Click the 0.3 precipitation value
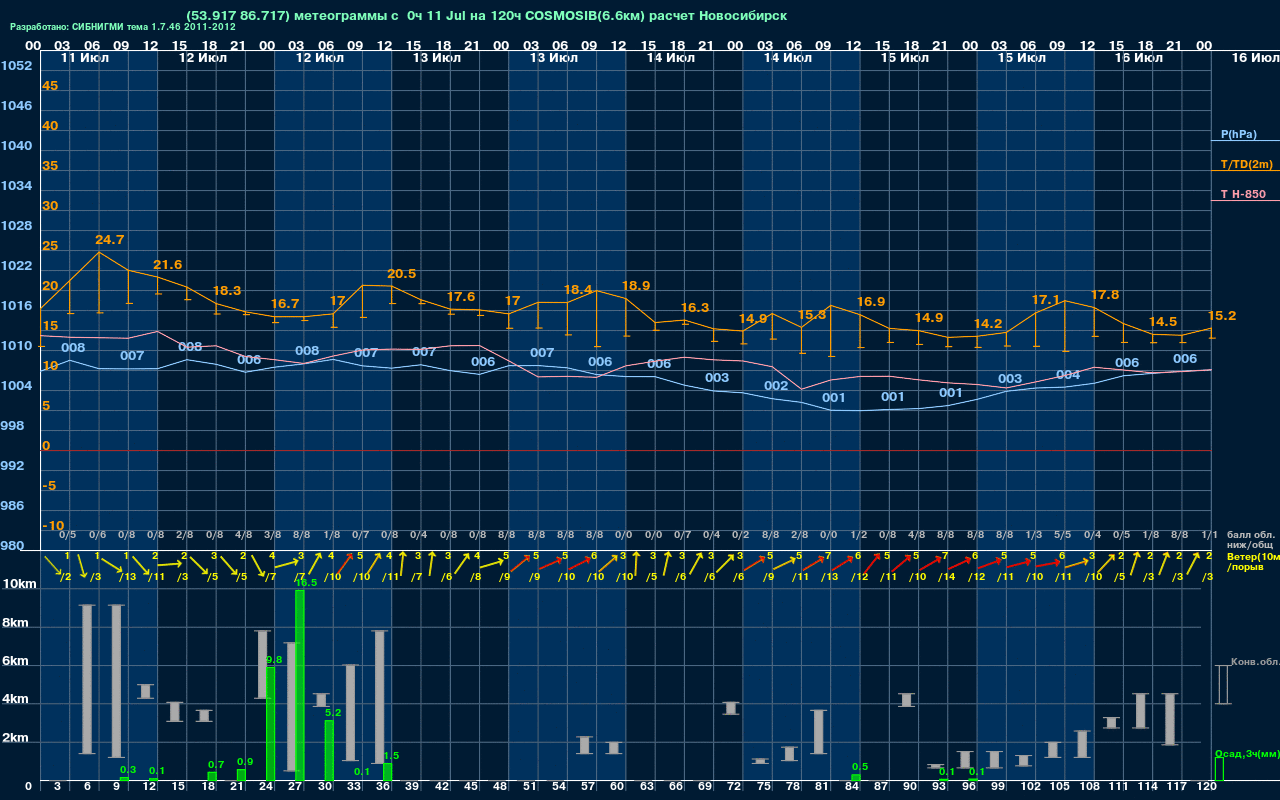1280x800 pixels. 128,770
